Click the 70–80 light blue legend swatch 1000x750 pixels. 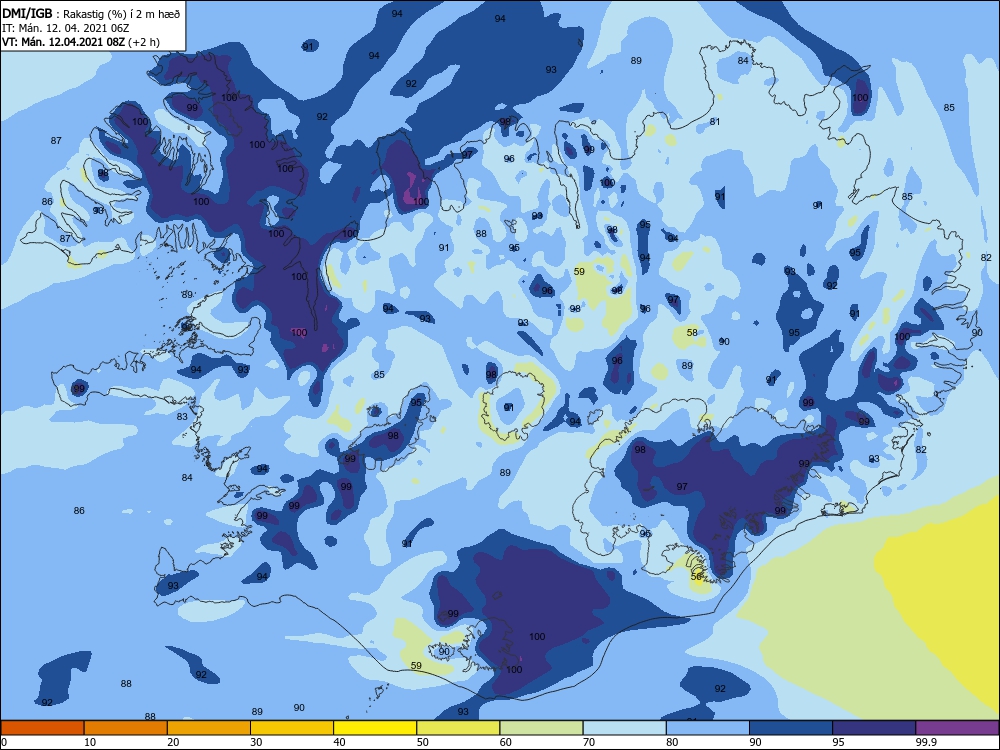[624, 728]
